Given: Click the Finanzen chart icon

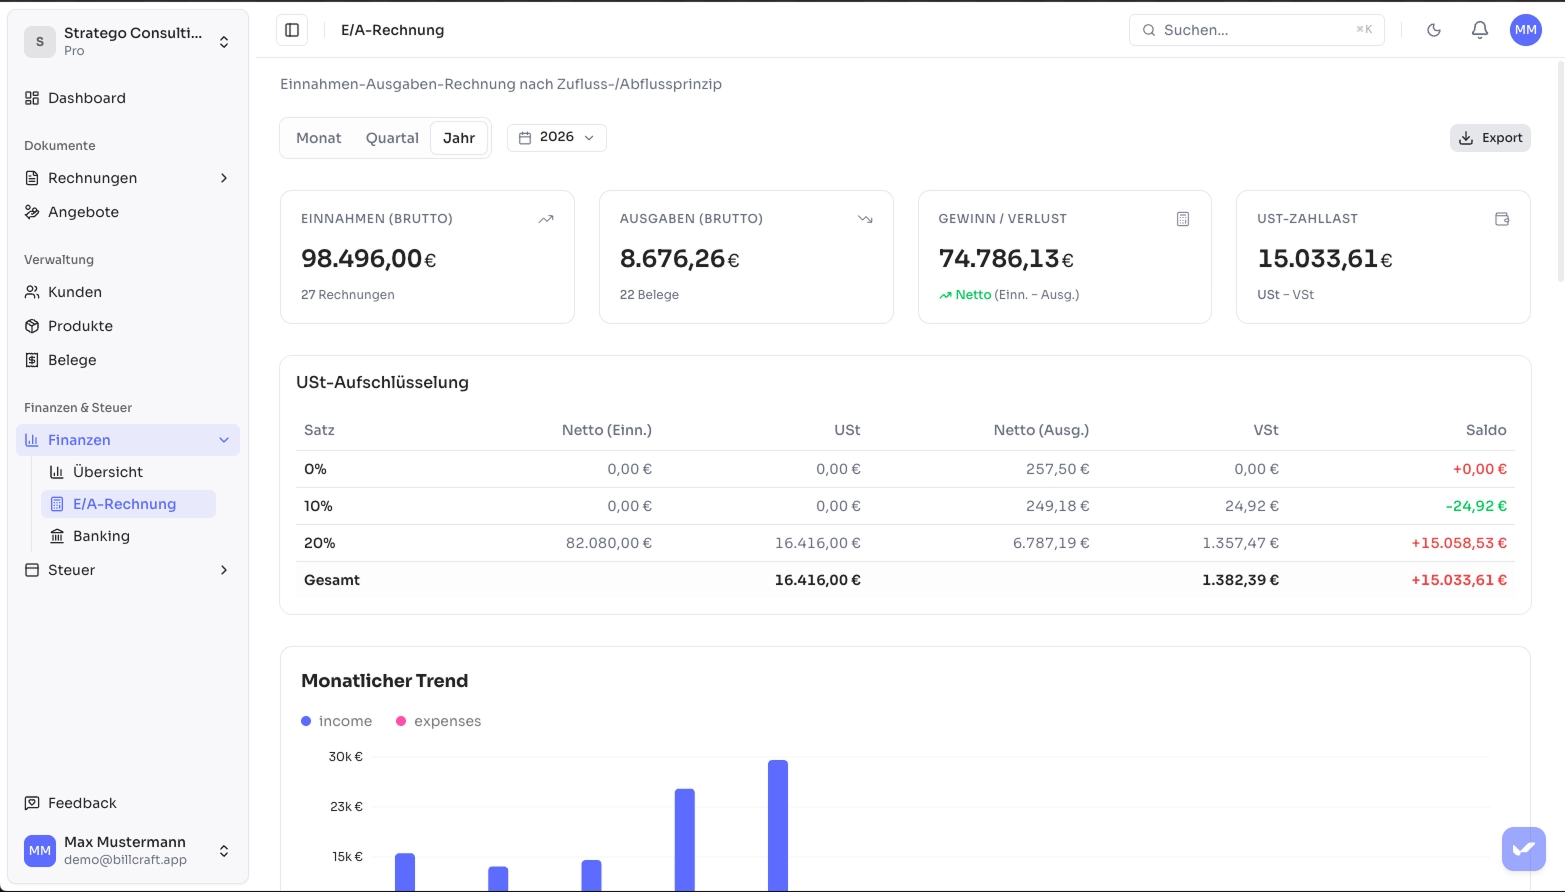Looking at the screenshot, I should [32, 440].
